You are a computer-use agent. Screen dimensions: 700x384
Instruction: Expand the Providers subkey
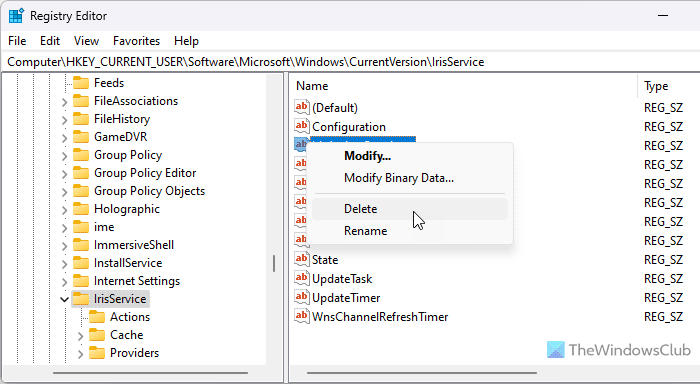(x=80, y=354)
